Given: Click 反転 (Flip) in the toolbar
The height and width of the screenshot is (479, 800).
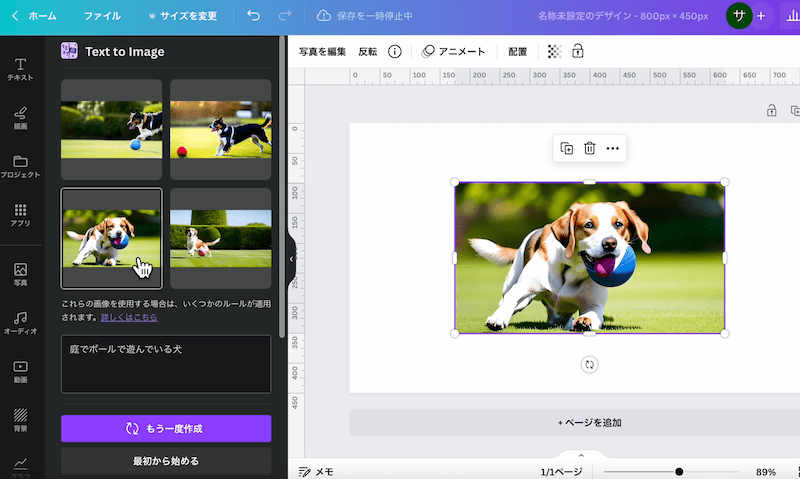Looking at the screenshot, I should (x=367, y=52).
